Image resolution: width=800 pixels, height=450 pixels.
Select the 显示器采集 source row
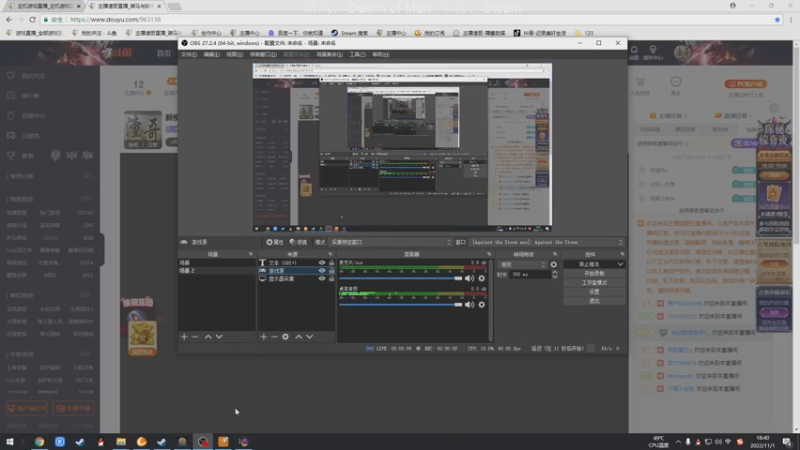(296, 279)
